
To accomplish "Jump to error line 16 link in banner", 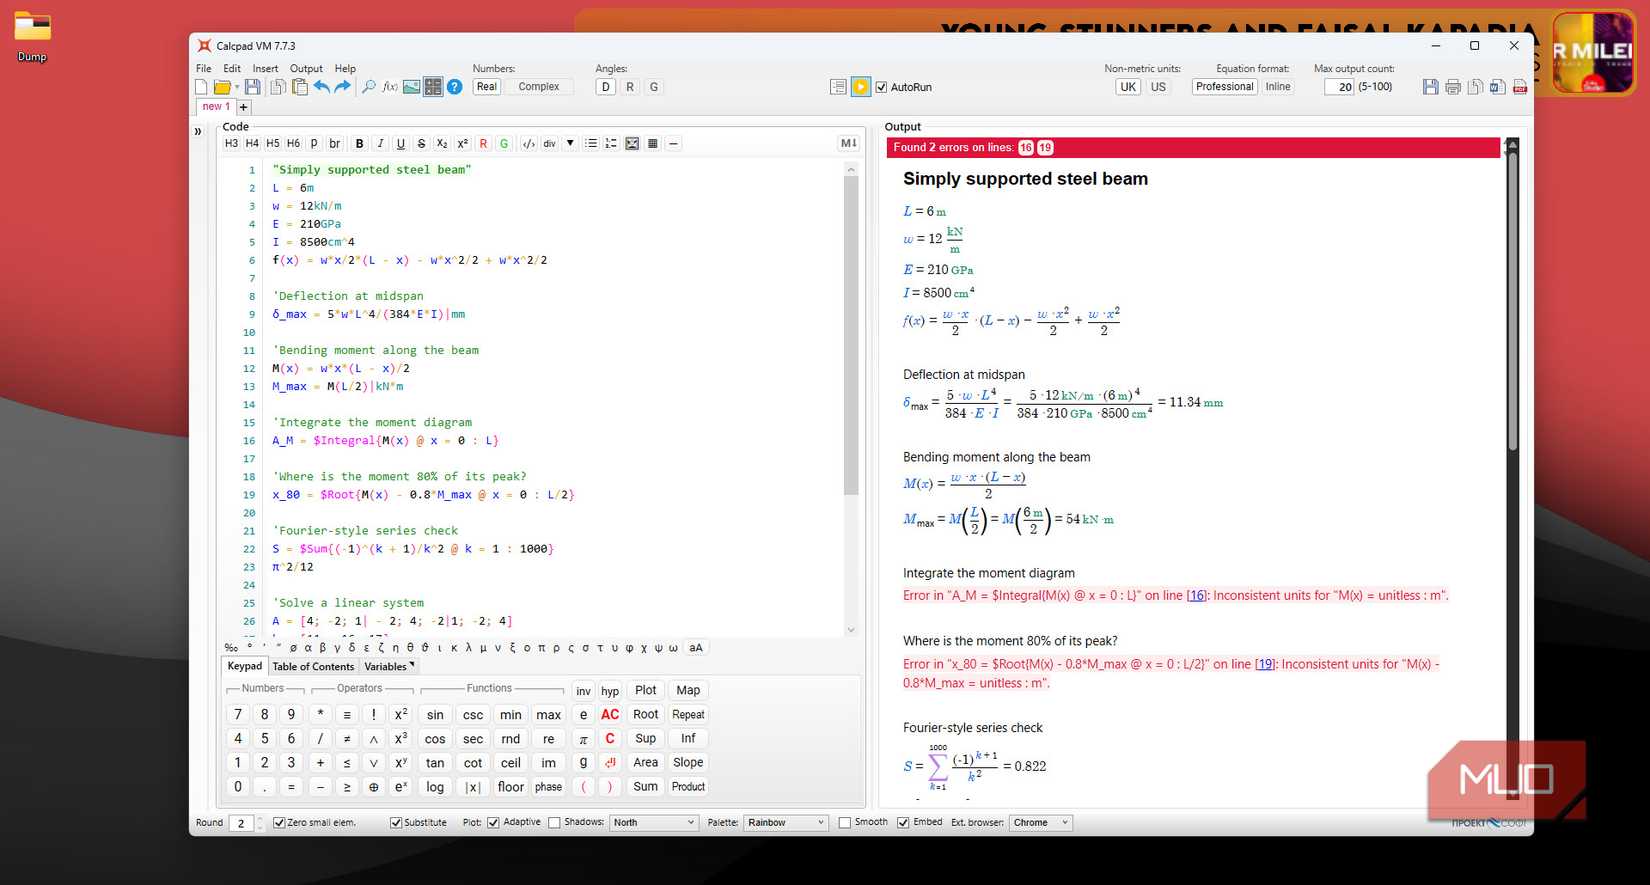I will [x=1026, y=148].
